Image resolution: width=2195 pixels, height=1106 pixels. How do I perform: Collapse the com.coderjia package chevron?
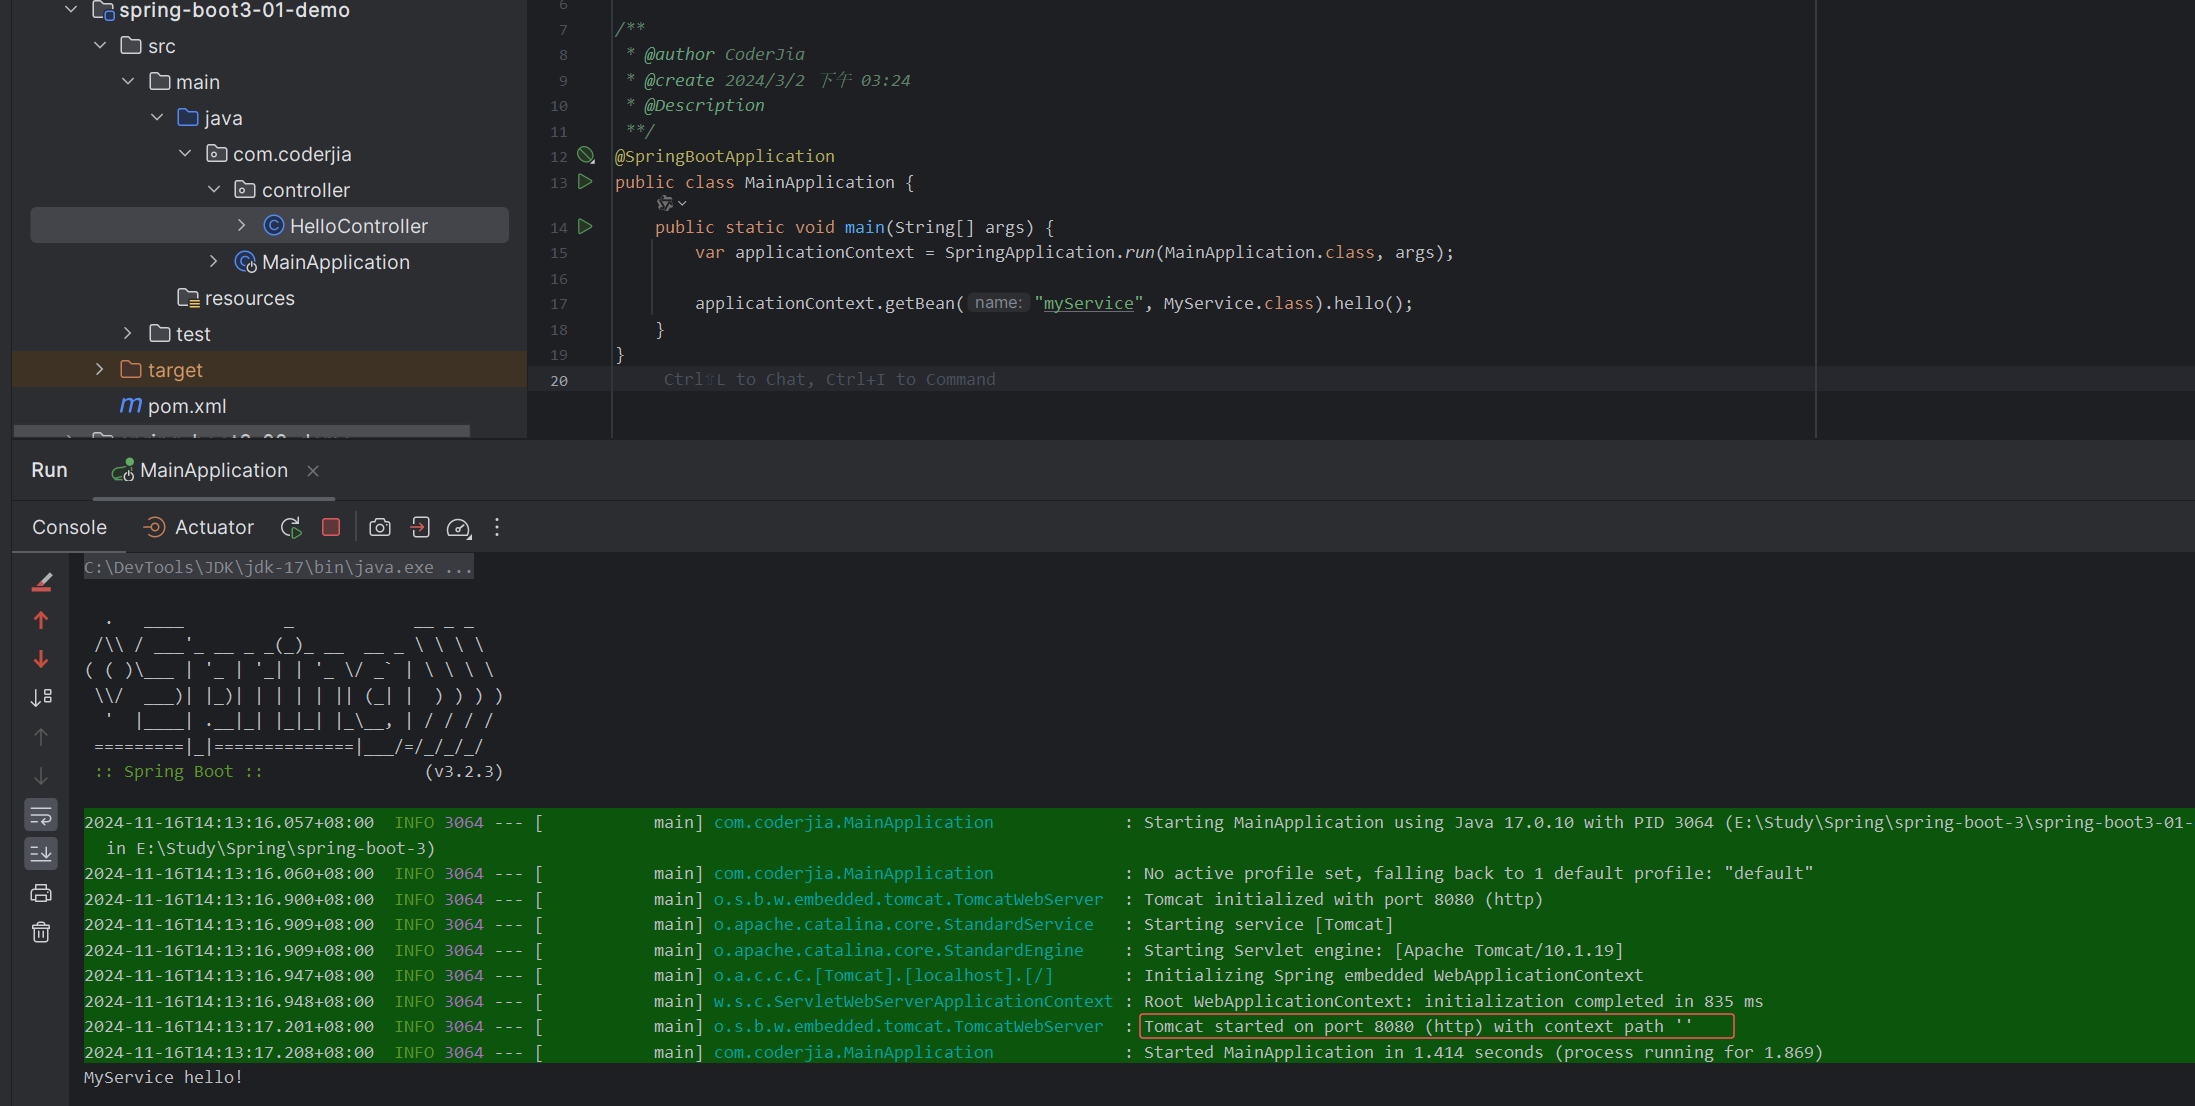(185, 154)
